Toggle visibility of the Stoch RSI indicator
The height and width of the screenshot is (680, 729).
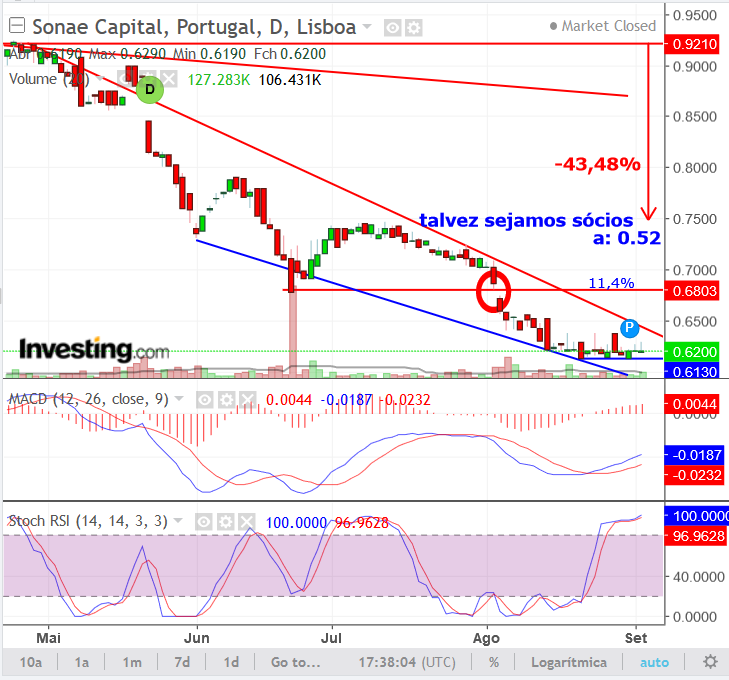[x=204, y=522]
